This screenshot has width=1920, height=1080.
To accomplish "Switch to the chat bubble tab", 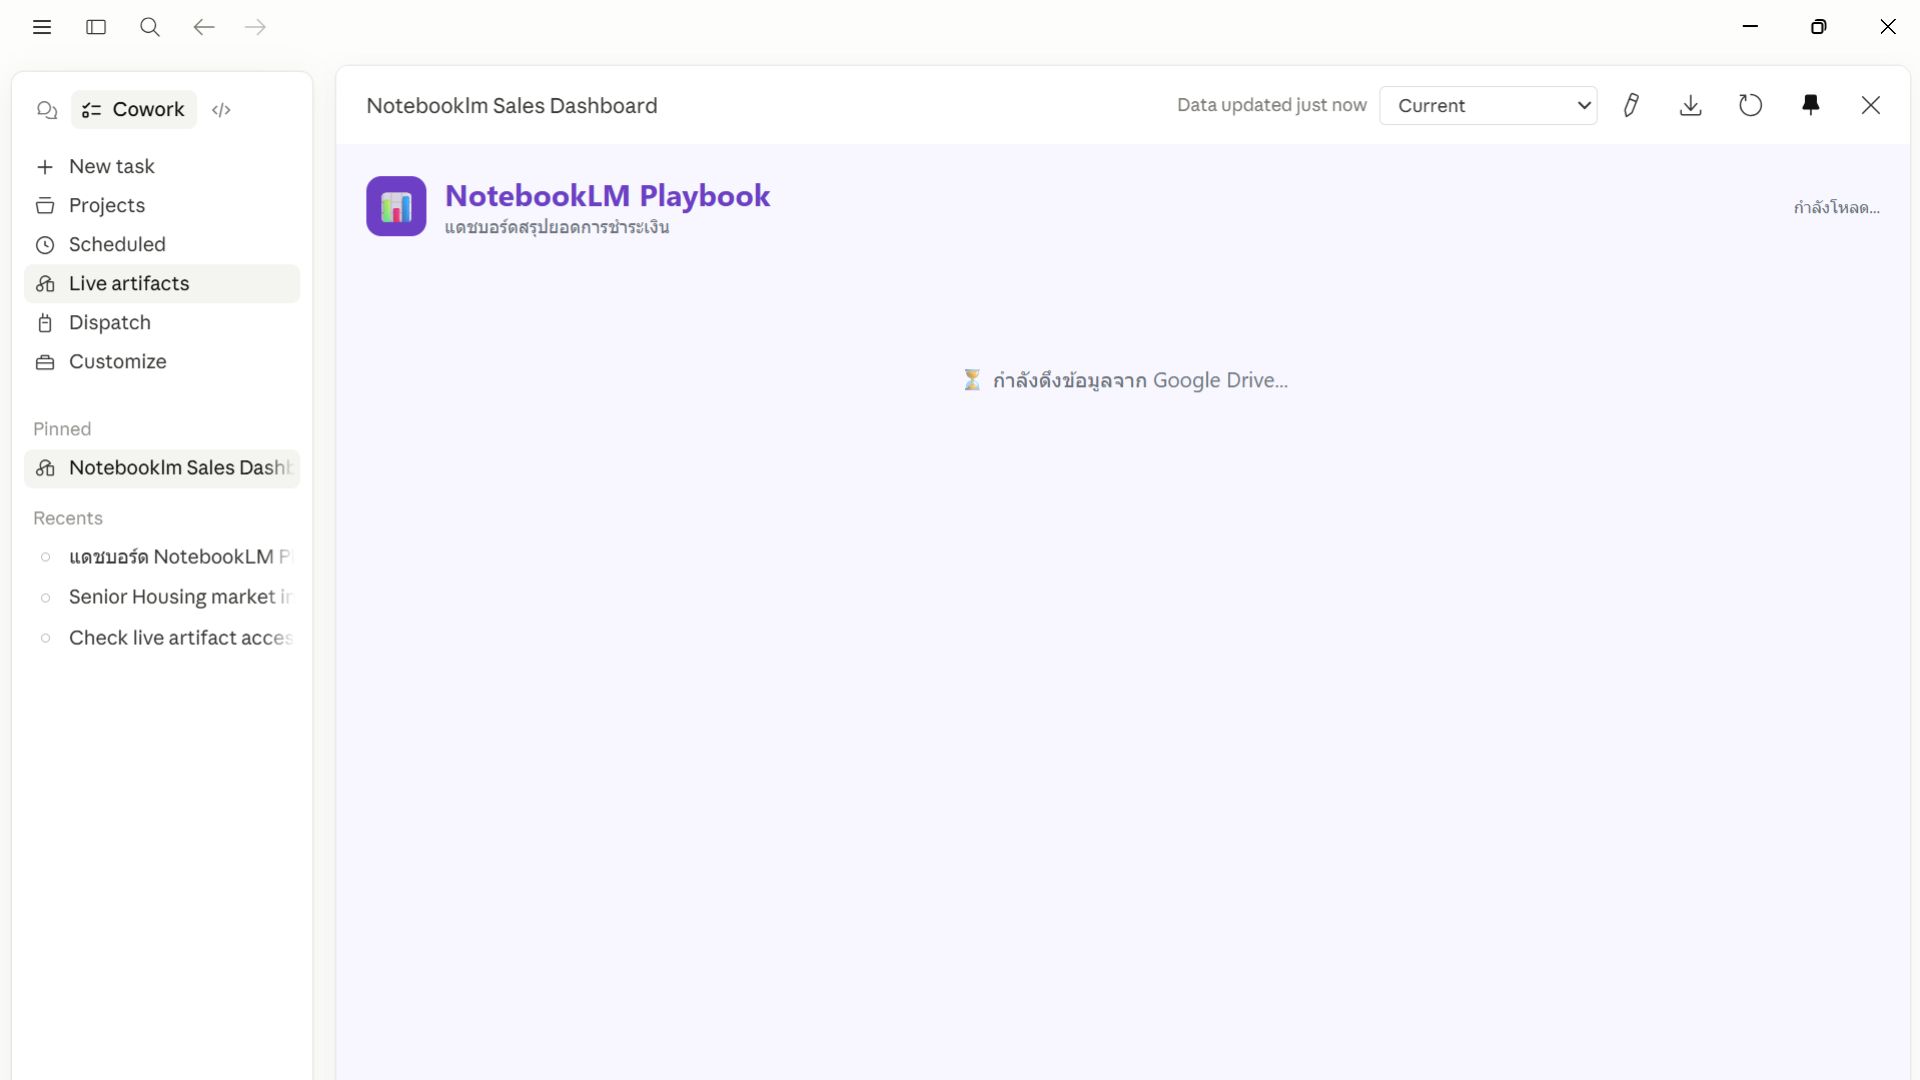I will tap(47, 110).
